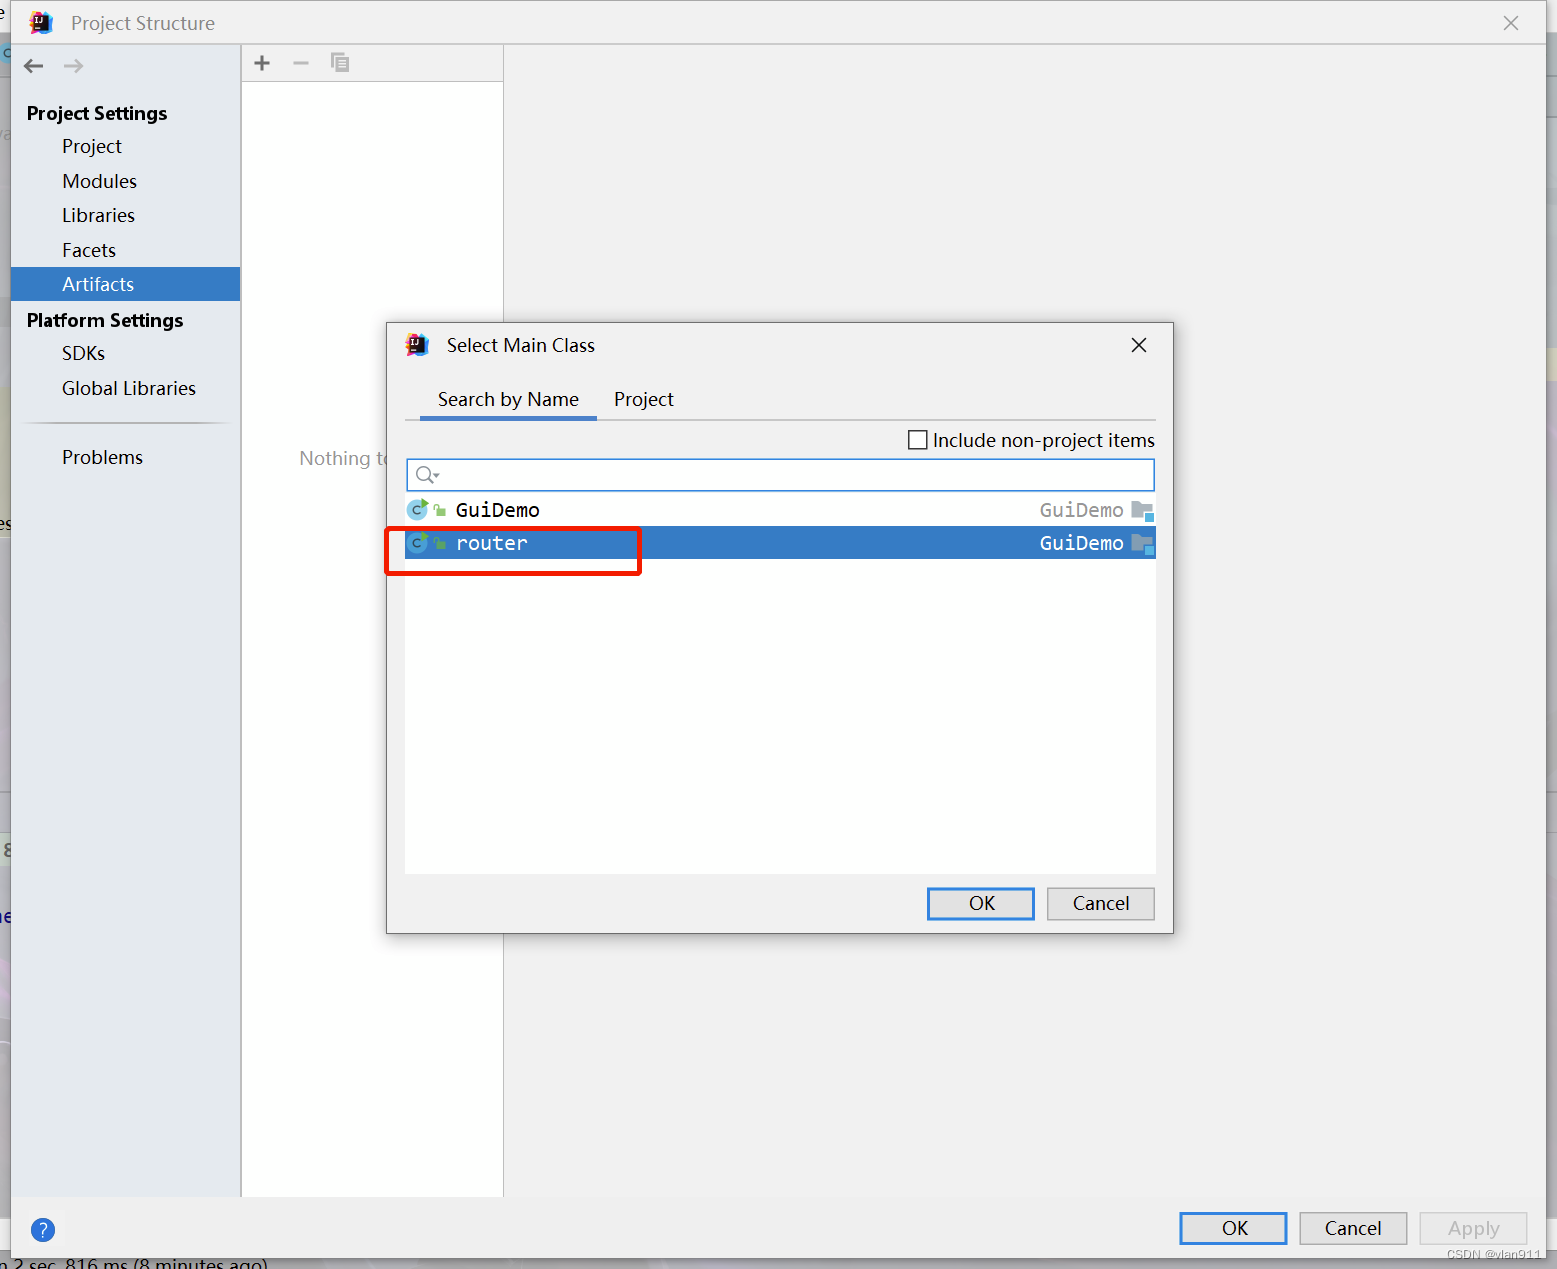Open the Project settings section
Image resolution: width=1557 pixels, height=1269 pixels.
click(92, 146)
